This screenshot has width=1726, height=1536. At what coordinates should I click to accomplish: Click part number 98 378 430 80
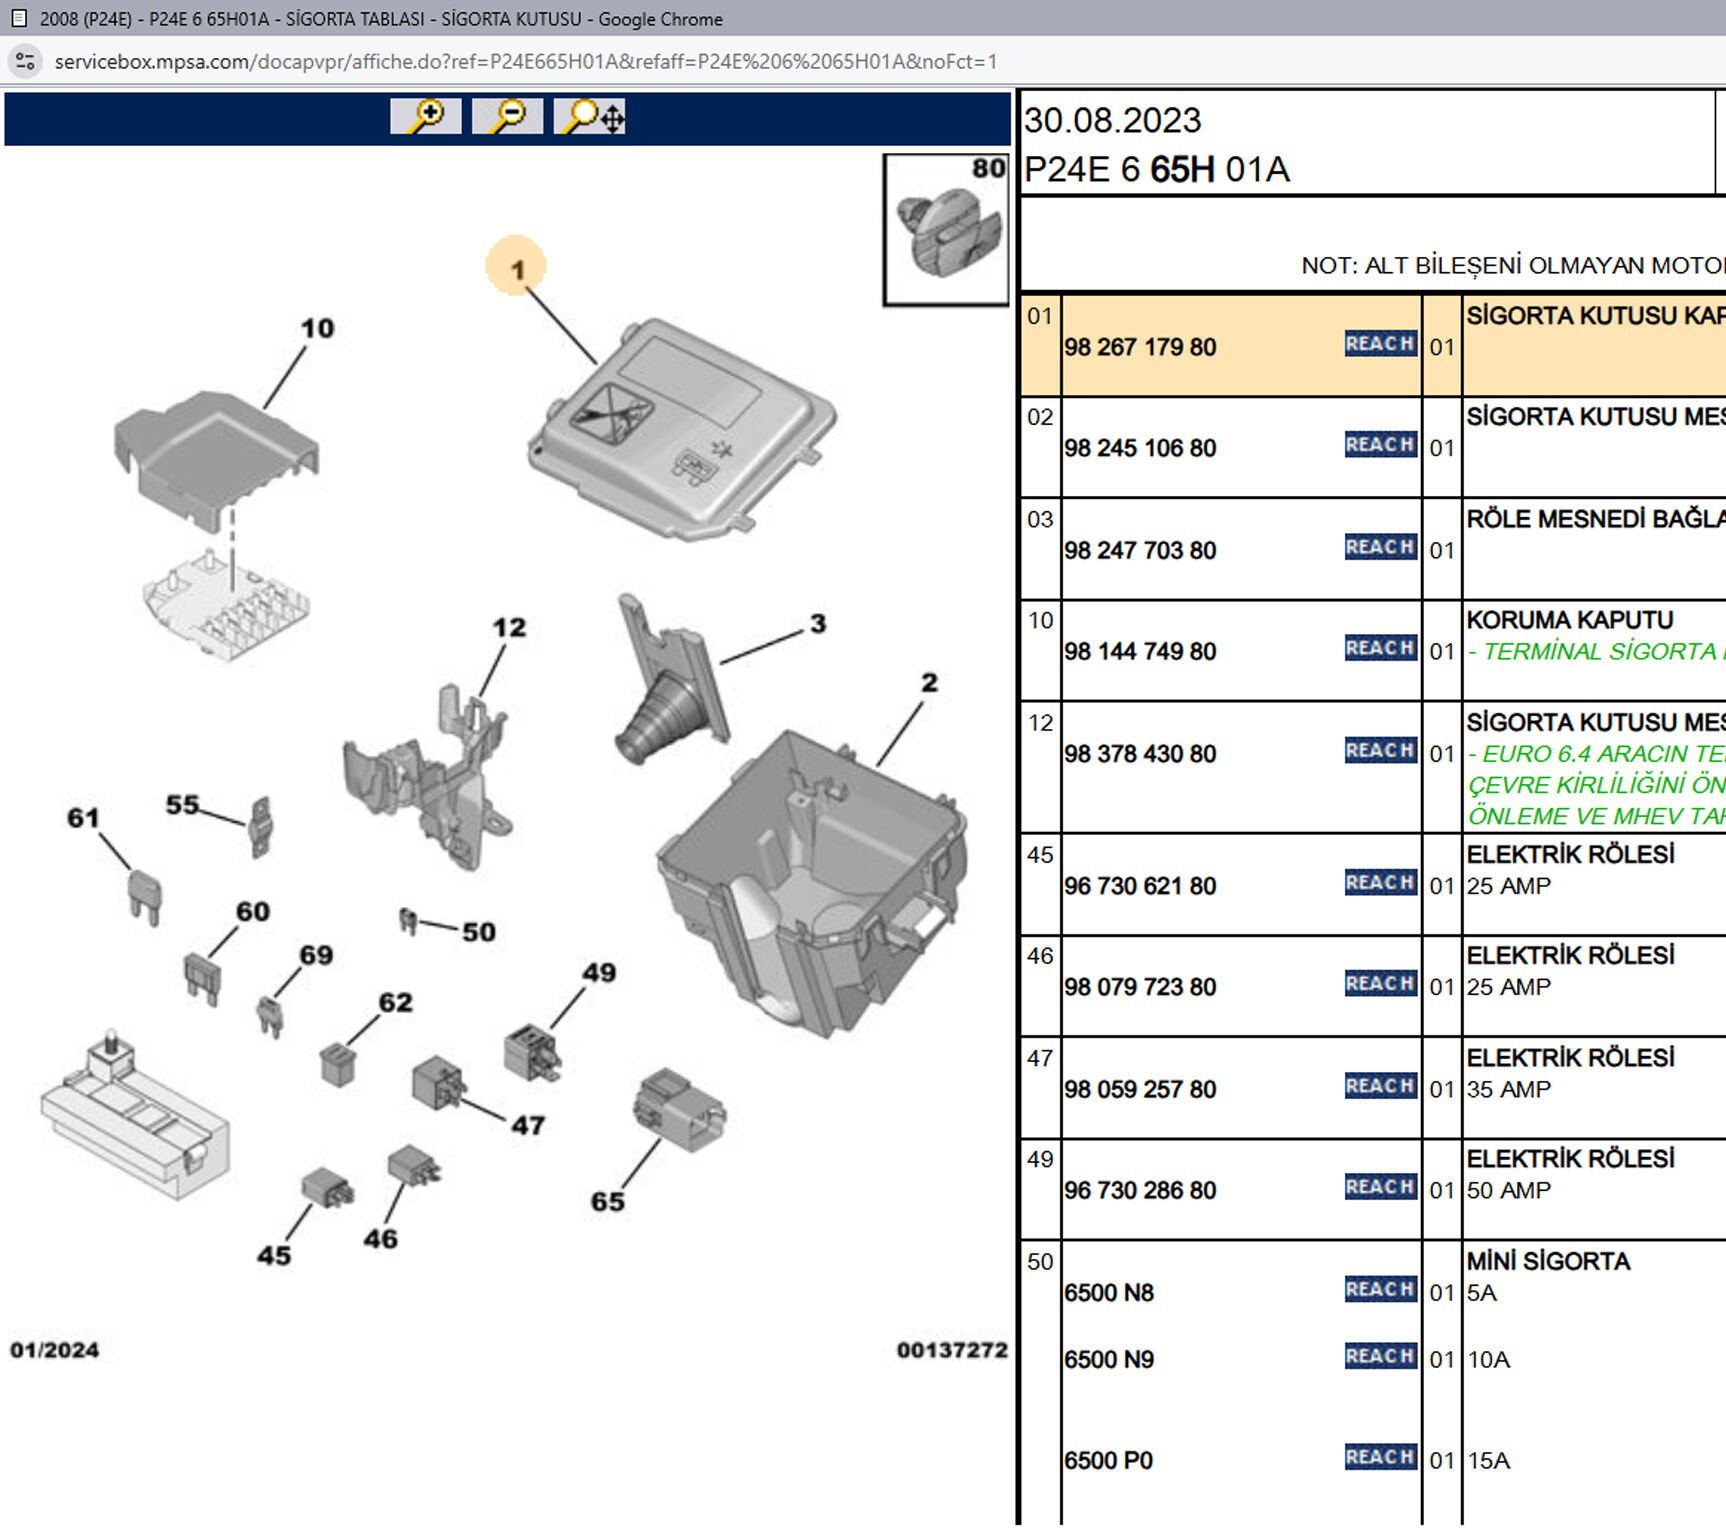1140,754
